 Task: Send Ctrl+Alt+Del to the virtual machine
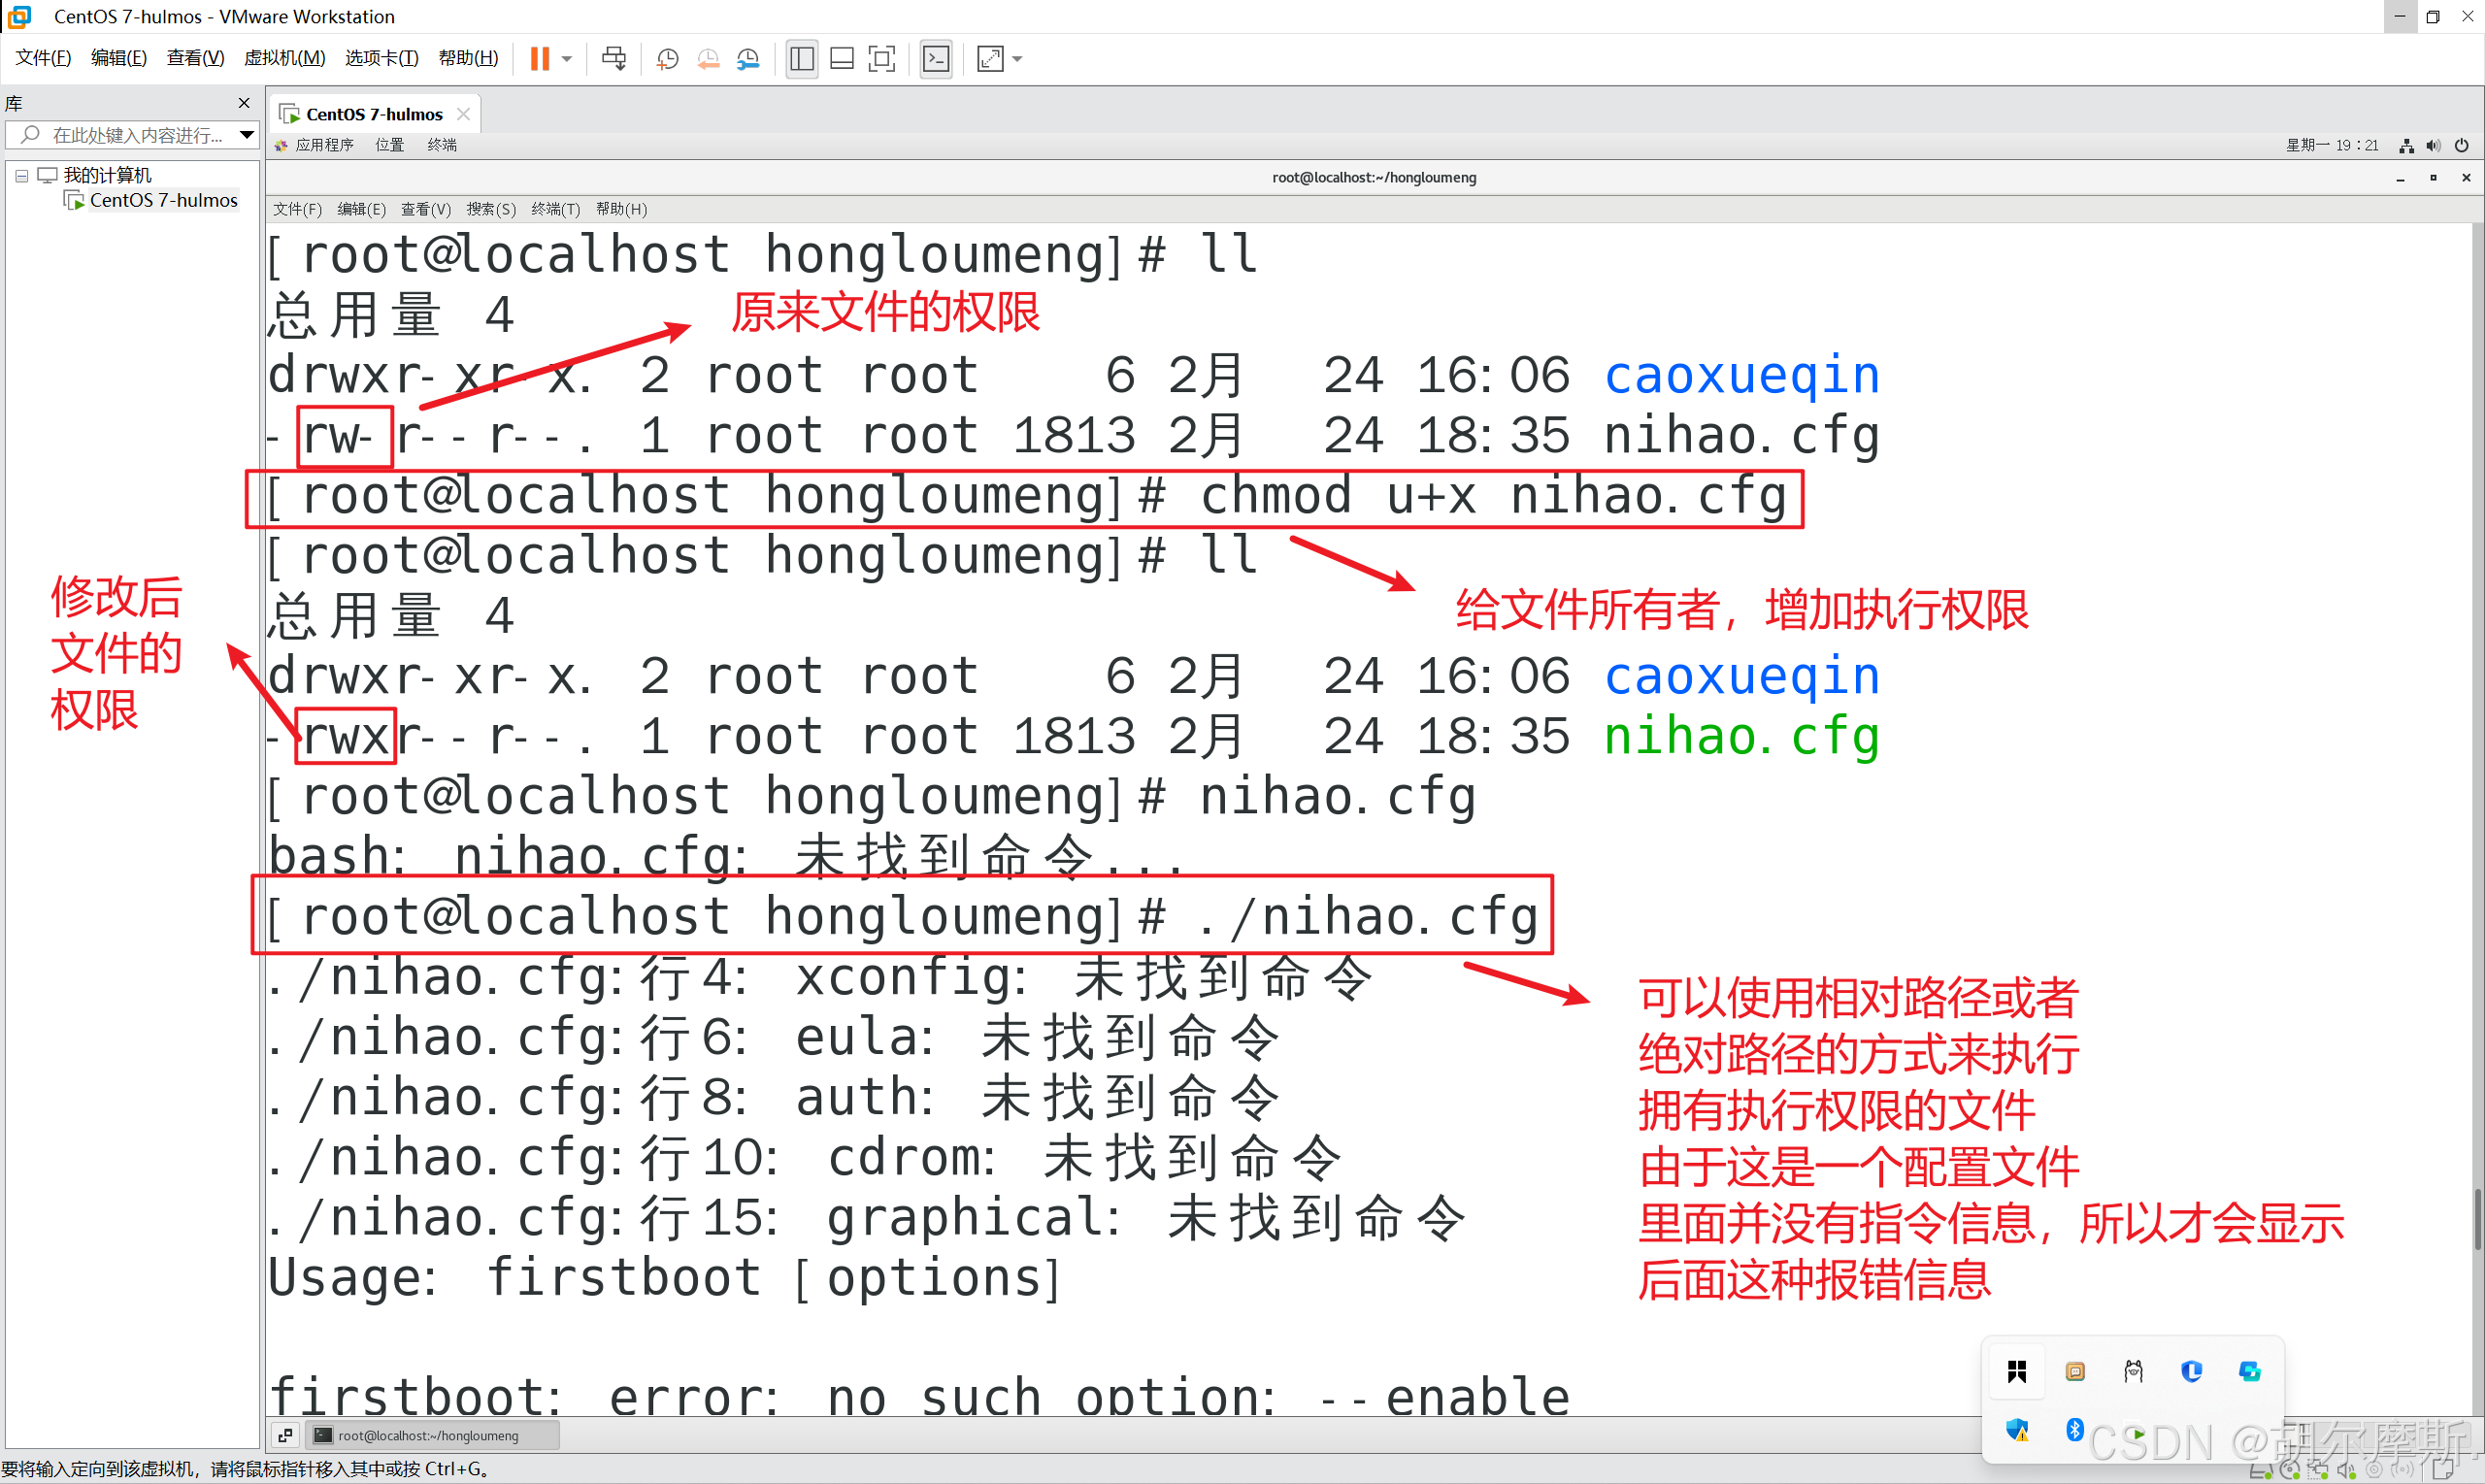614,58
